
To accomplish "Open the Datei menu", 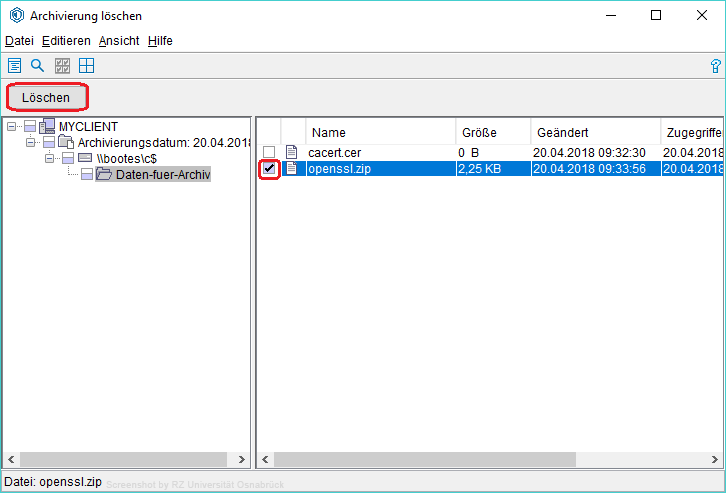I will point(19,41).
